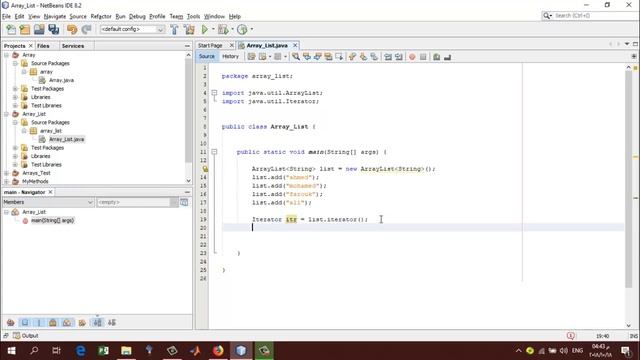This screenshot has height=360, width=640.
Task: Open the Refactor menu
Action: (101, 16)
